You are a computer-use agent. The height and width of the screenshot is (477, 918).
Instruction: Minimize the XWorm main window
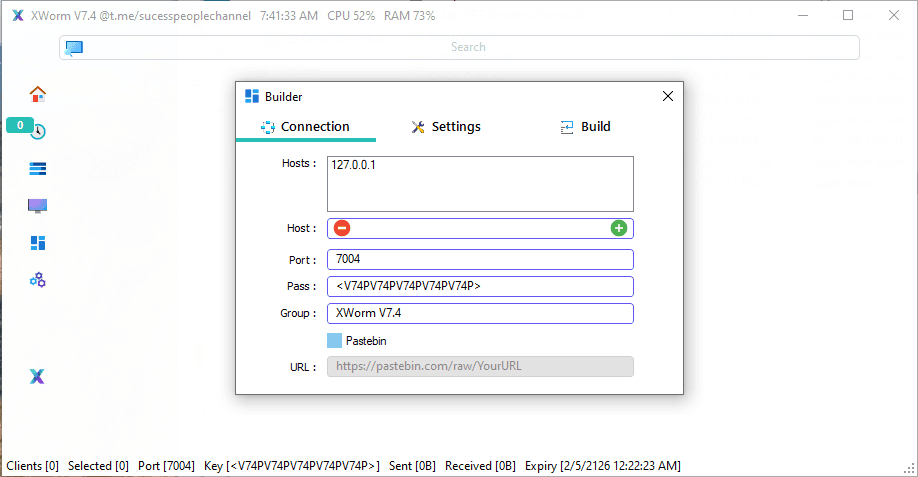coord(803,16)
